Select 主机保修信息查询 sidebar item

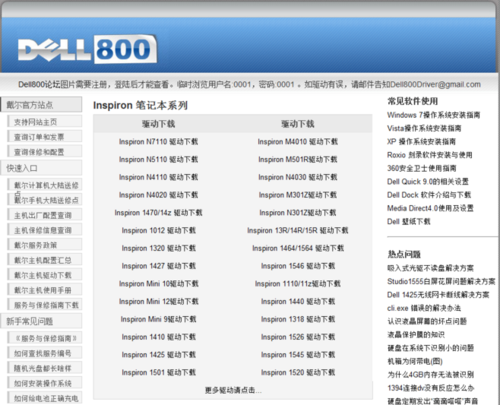point(45,230)
